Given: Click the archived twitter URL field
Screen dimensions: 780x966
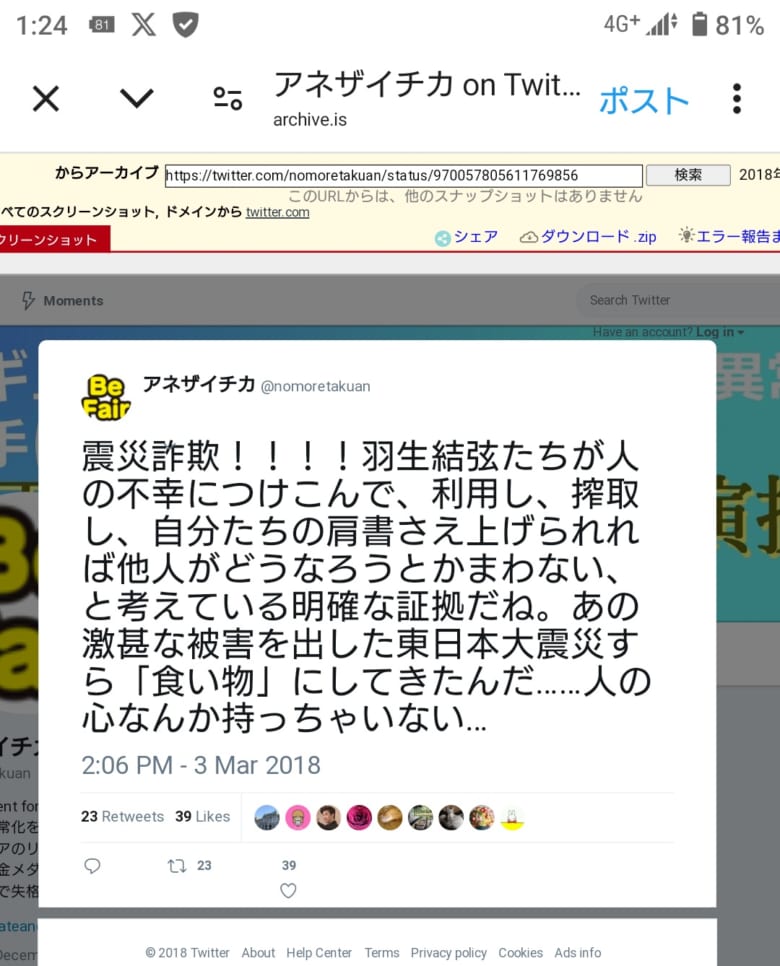Looking at the screenshot, I should coord(404,176).
